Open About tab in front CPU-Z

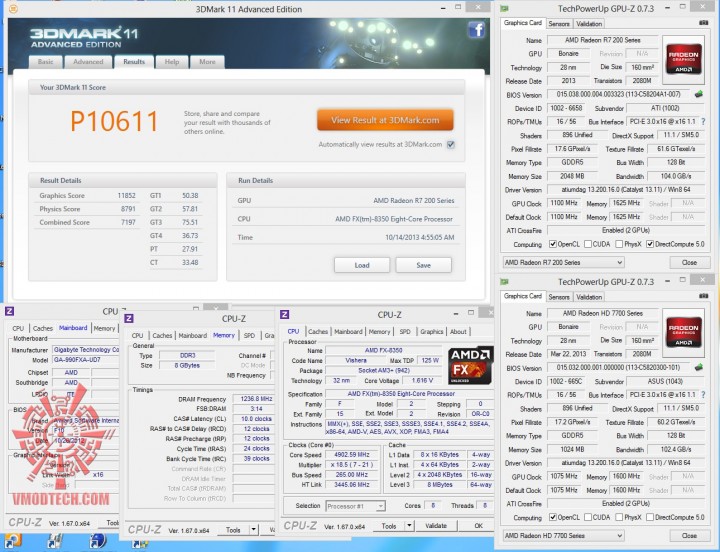458,332
